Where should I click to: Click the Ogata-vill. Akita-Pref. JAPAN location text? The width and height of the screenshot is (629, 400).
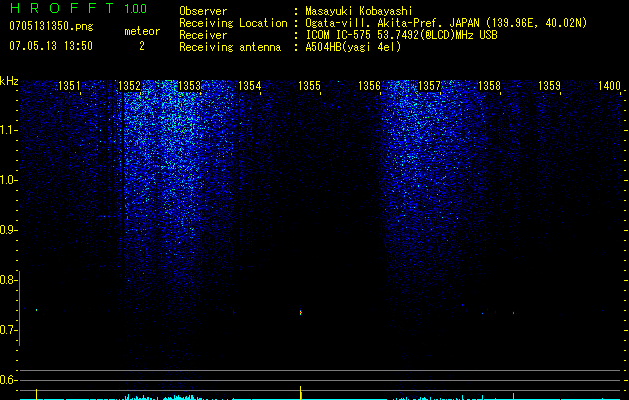446,23
